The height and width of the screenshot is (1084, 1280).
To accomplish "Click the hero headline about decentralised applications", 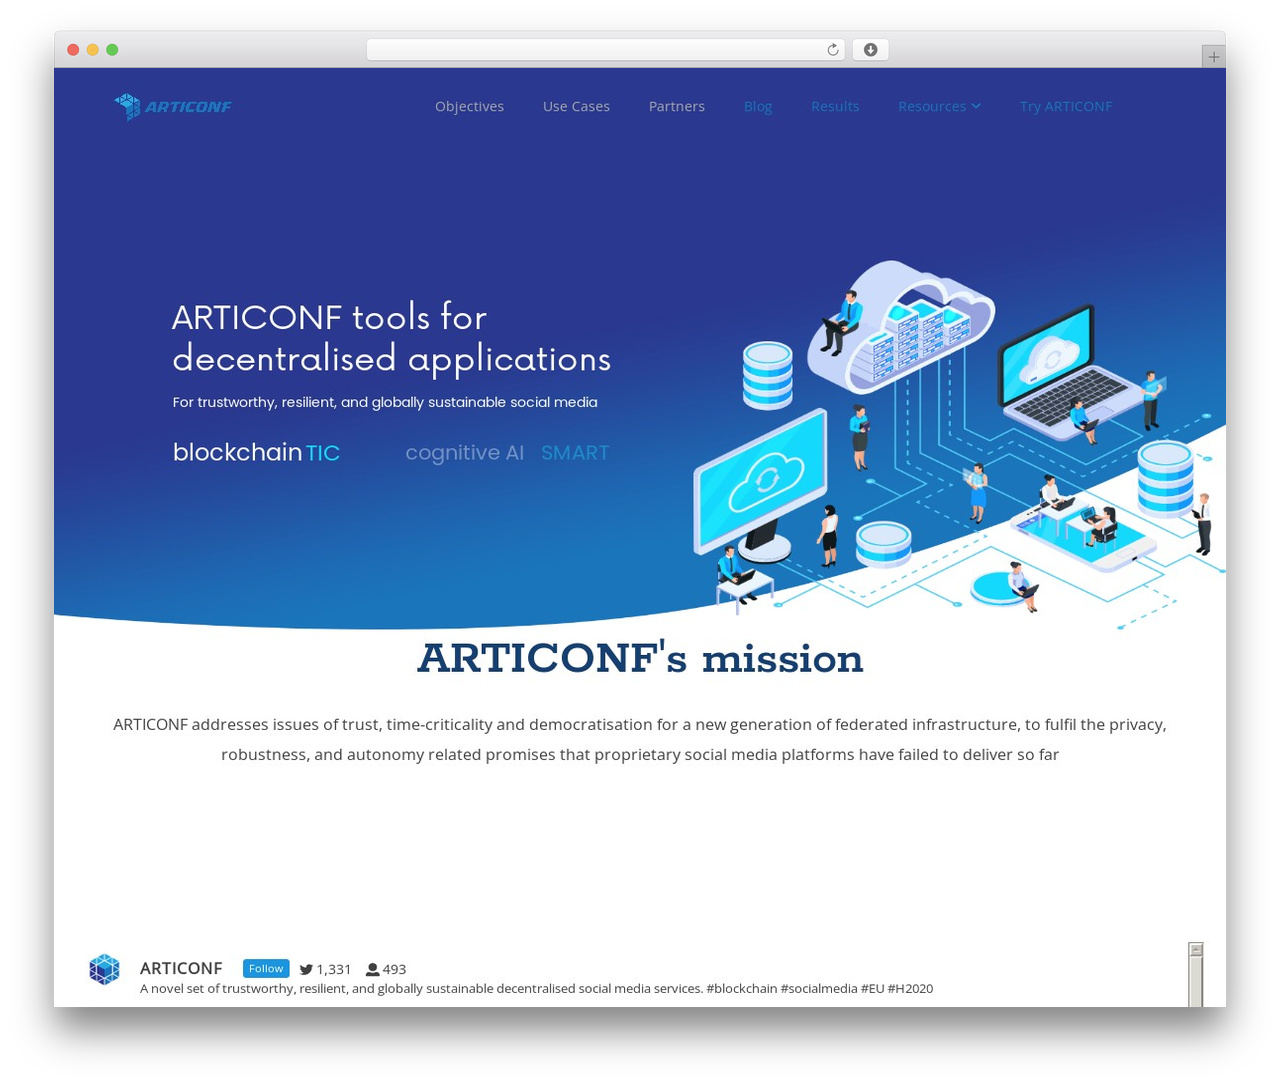I will 391,338.
